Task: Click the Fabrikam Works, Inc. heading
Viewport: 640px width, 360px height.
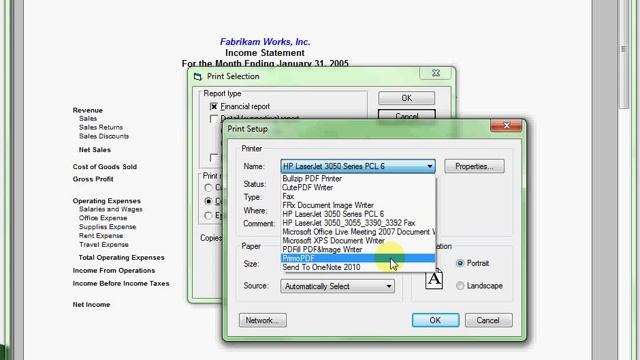Action: (x=265, y=42)
